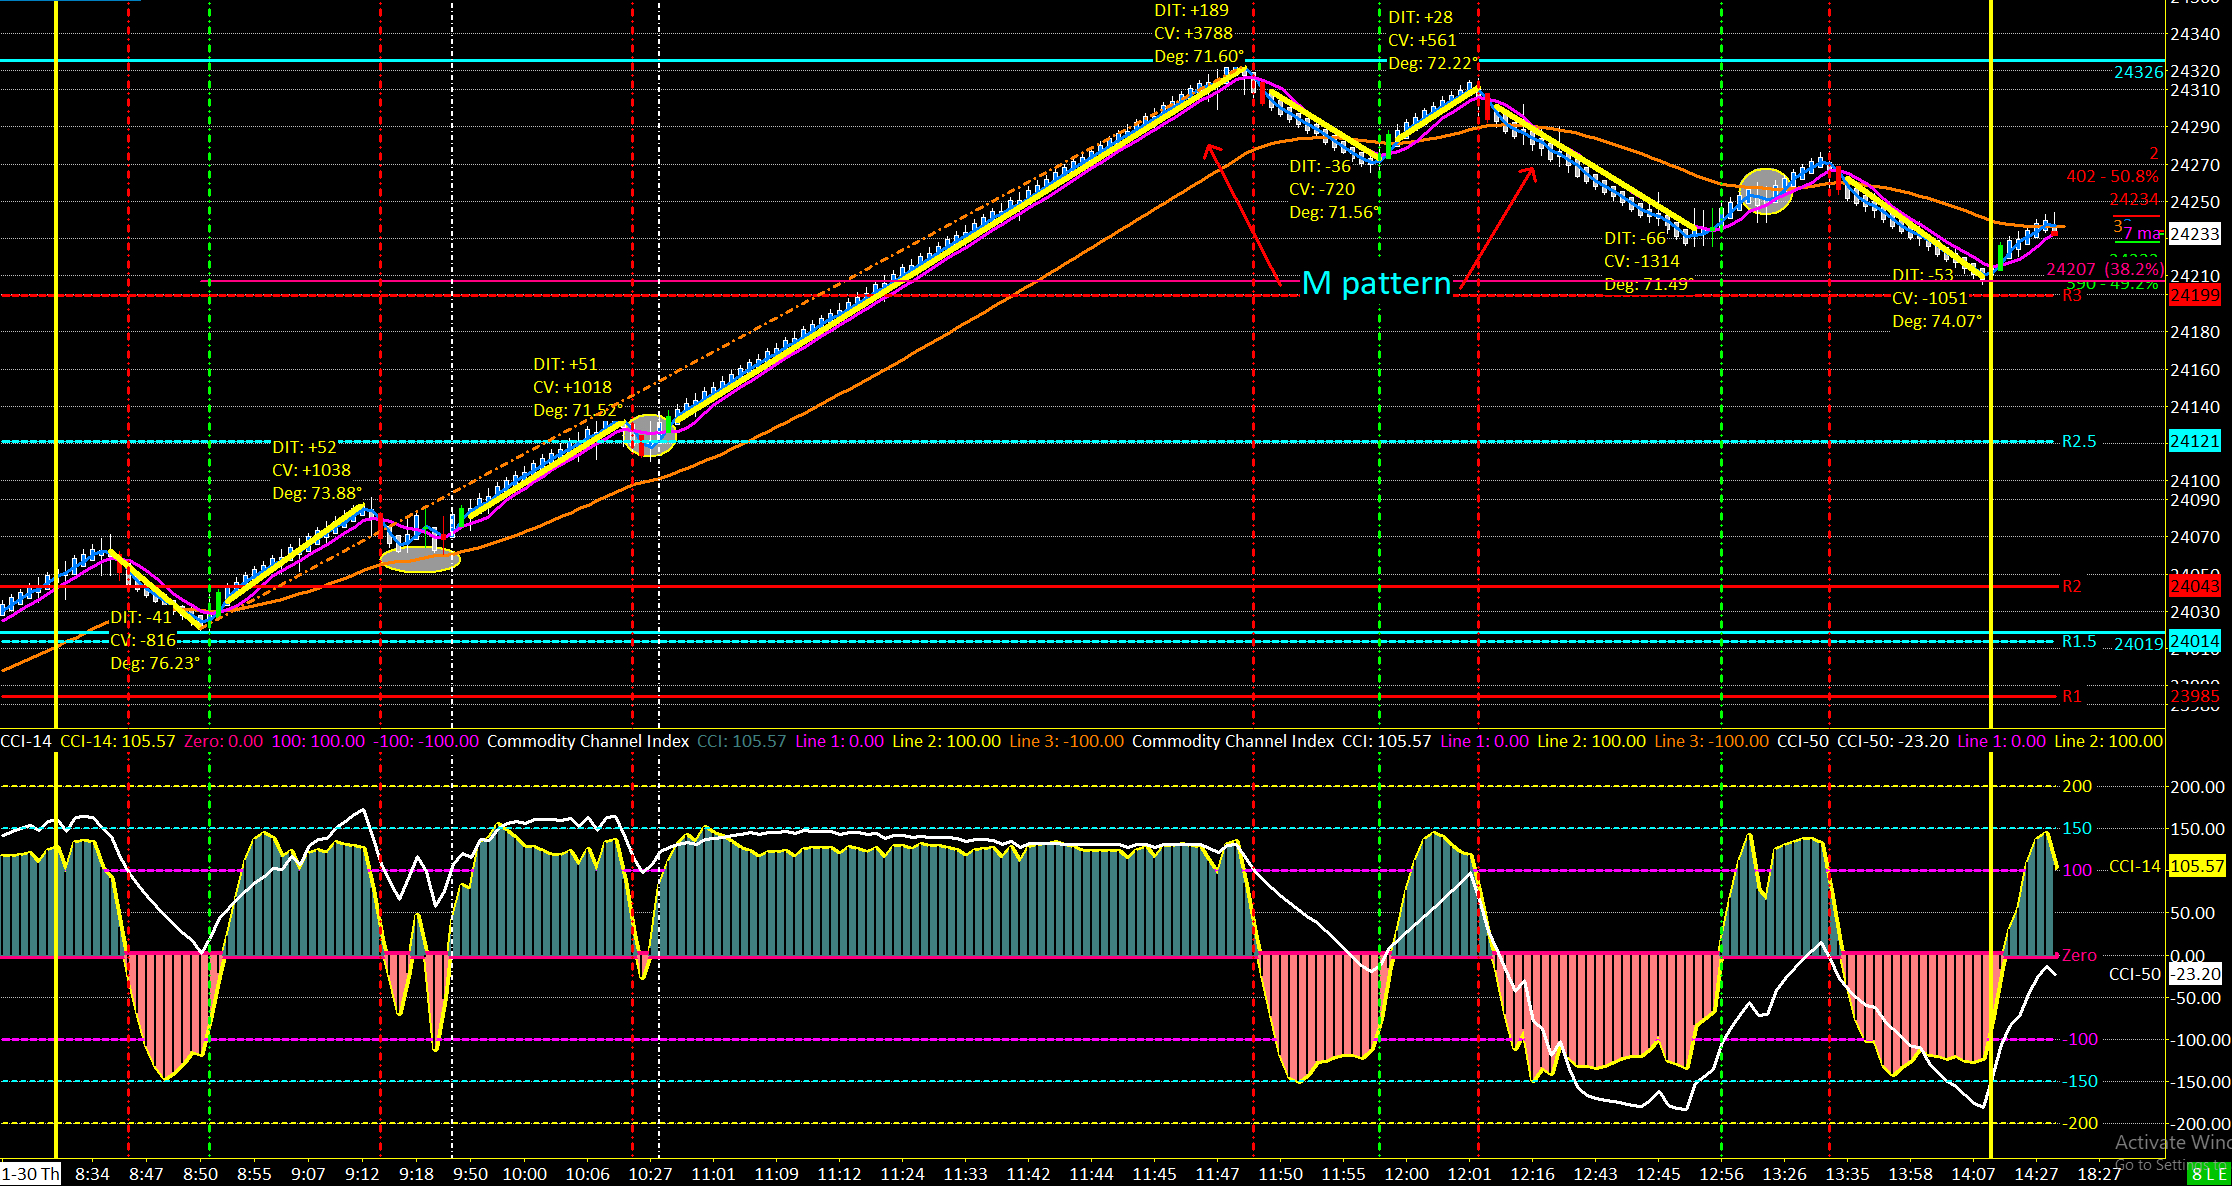
Task: Click the 10:27 time axis label
Action: point(650,1174)
